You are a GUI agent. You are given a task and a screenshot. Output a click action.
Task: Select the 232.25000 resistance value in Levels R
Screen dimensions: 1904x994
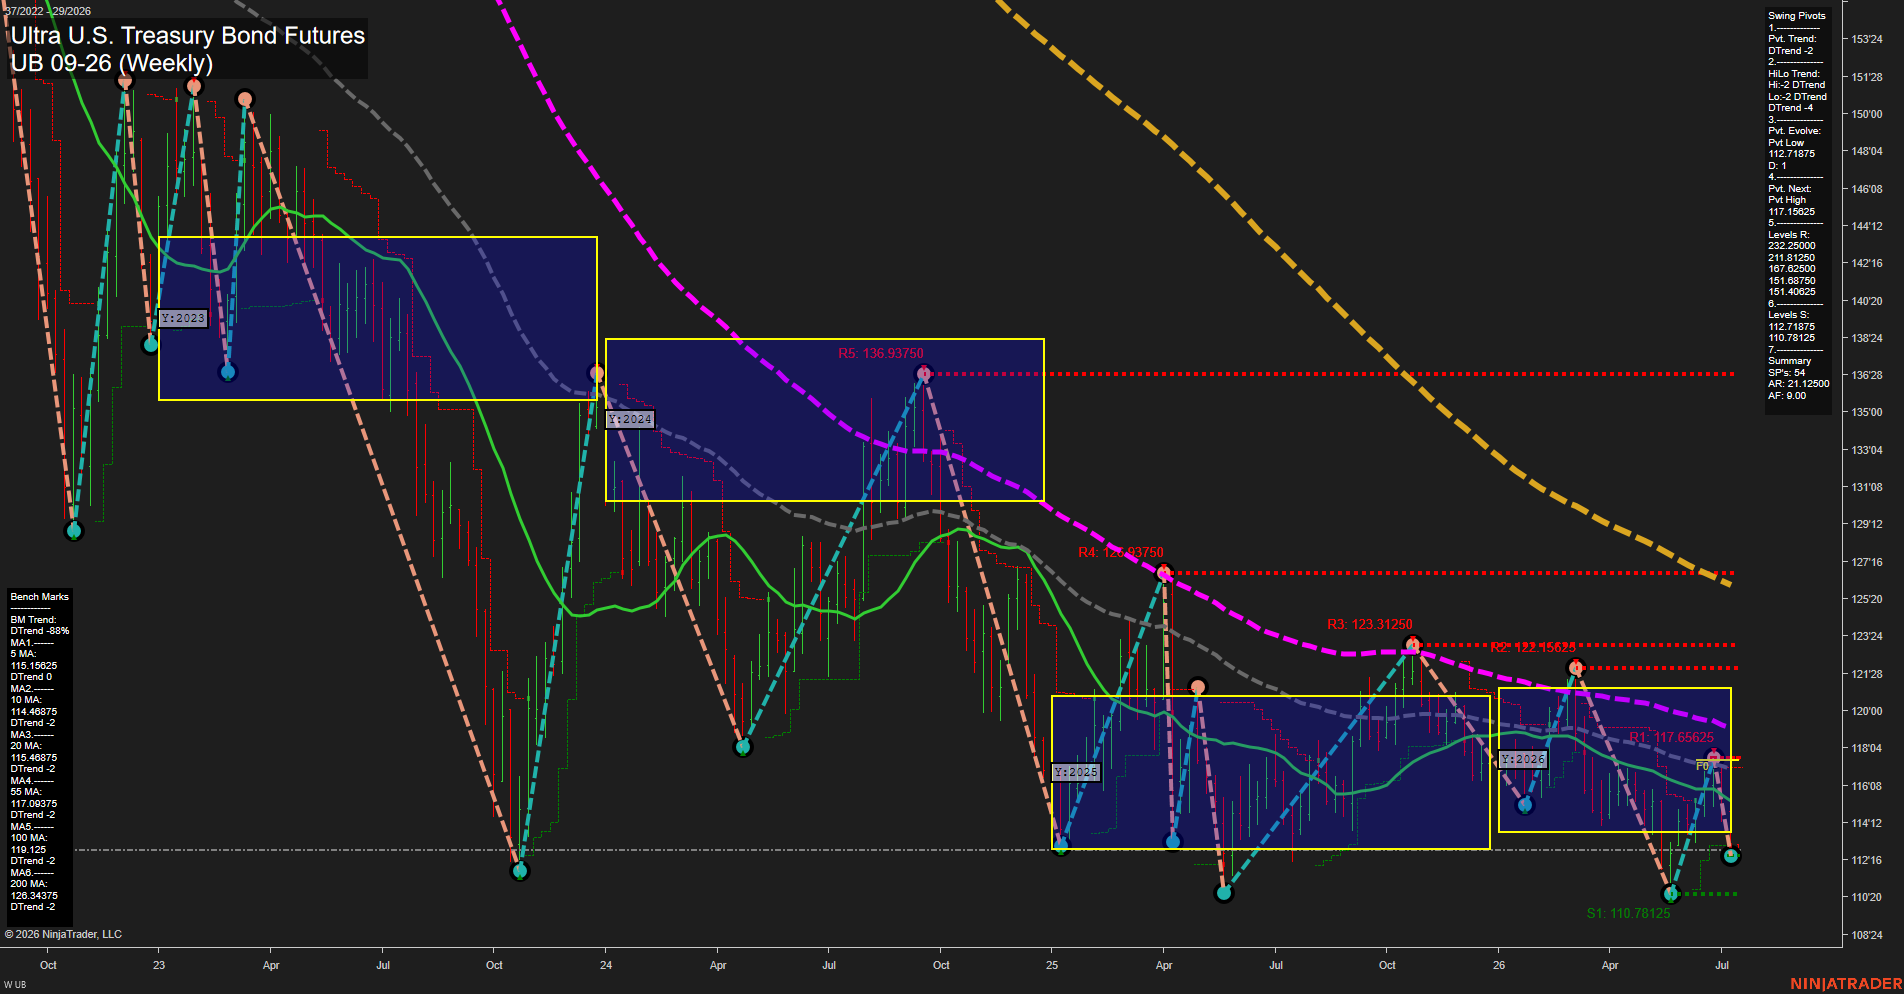point(1792,246)
